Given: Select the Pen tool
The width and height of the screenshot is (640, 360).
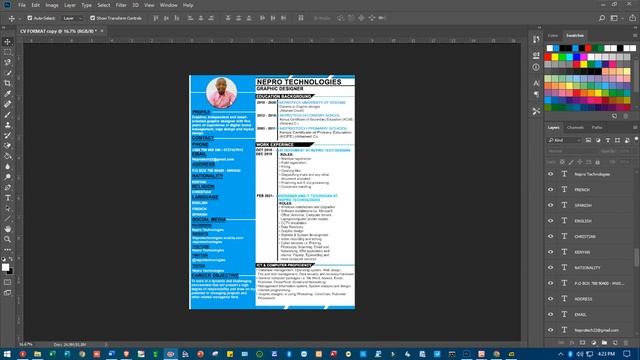Looking at the screenshot, I should pyautogui.click(x=7, y=187).
